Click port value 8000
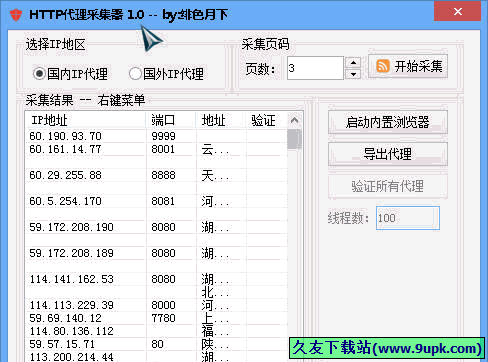Image resolution: width=488 pixels, height=362 pixels. click(163, 305)
